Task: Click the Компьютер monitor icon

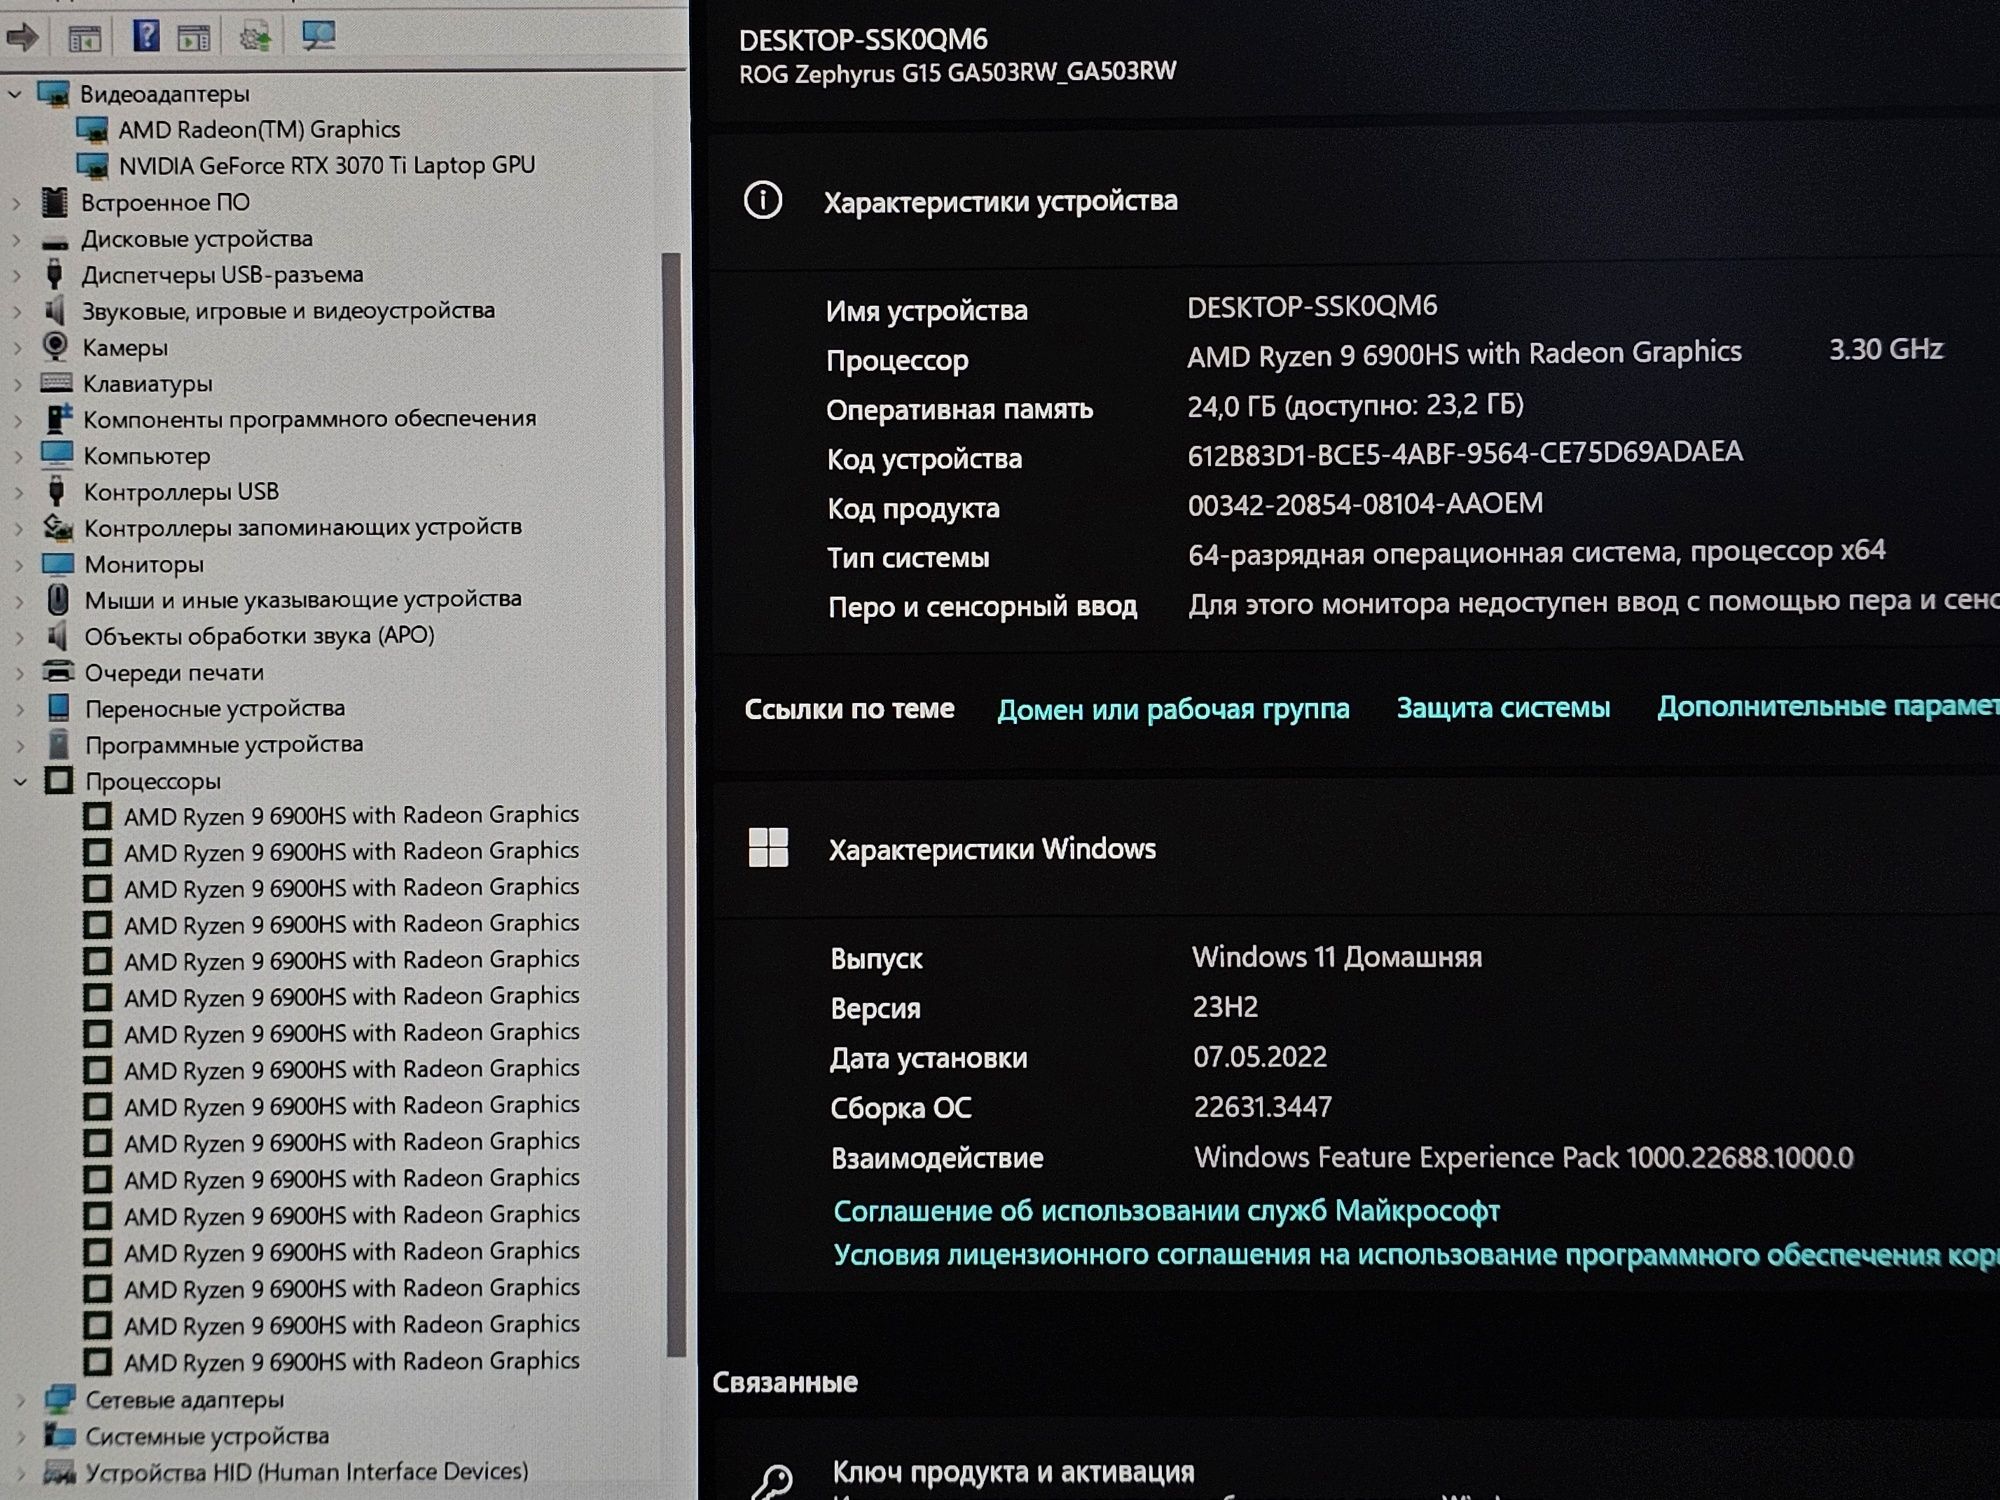Action: tap(57, 455)
